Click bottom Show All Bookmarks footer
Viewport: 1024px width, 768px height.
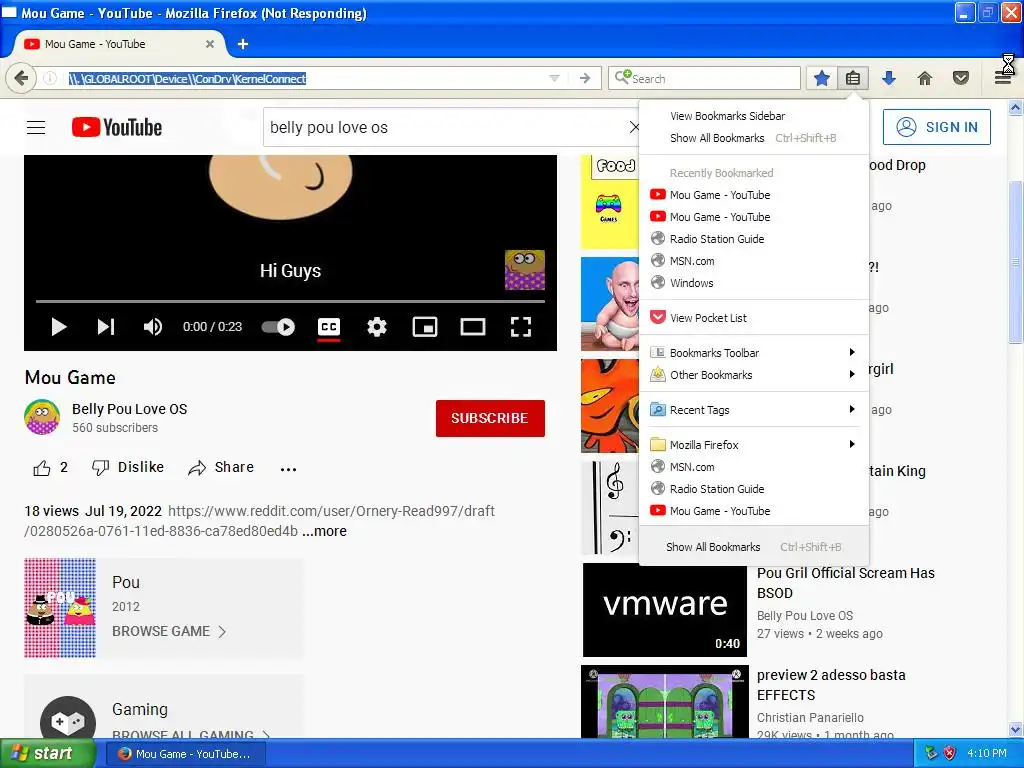pyautogui.click(x=754, y=547)
